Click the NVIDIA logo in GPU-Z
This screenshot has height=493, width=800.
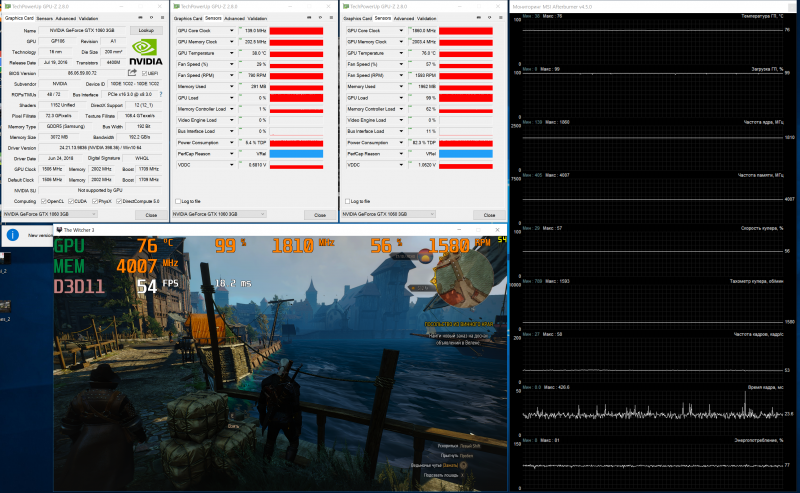[x=145, y=52]
